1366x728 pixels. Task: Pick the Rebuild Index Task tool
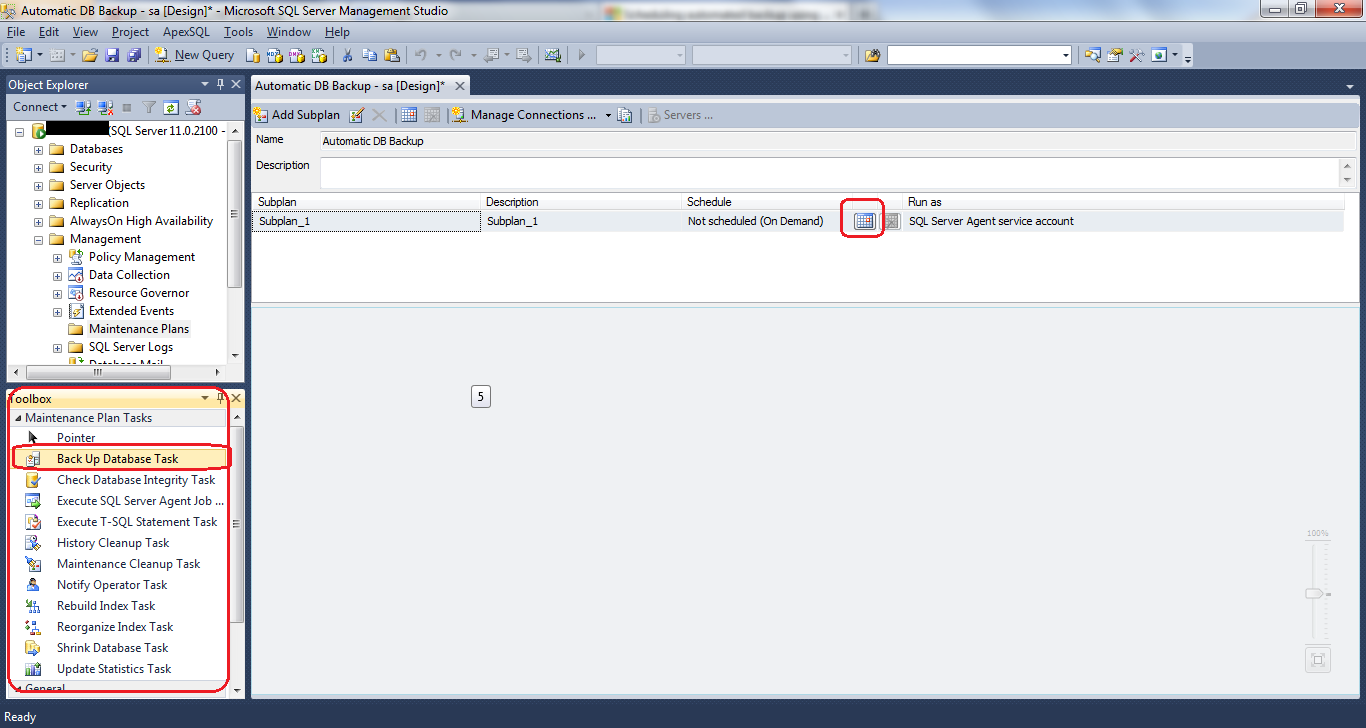pos(106,606)
